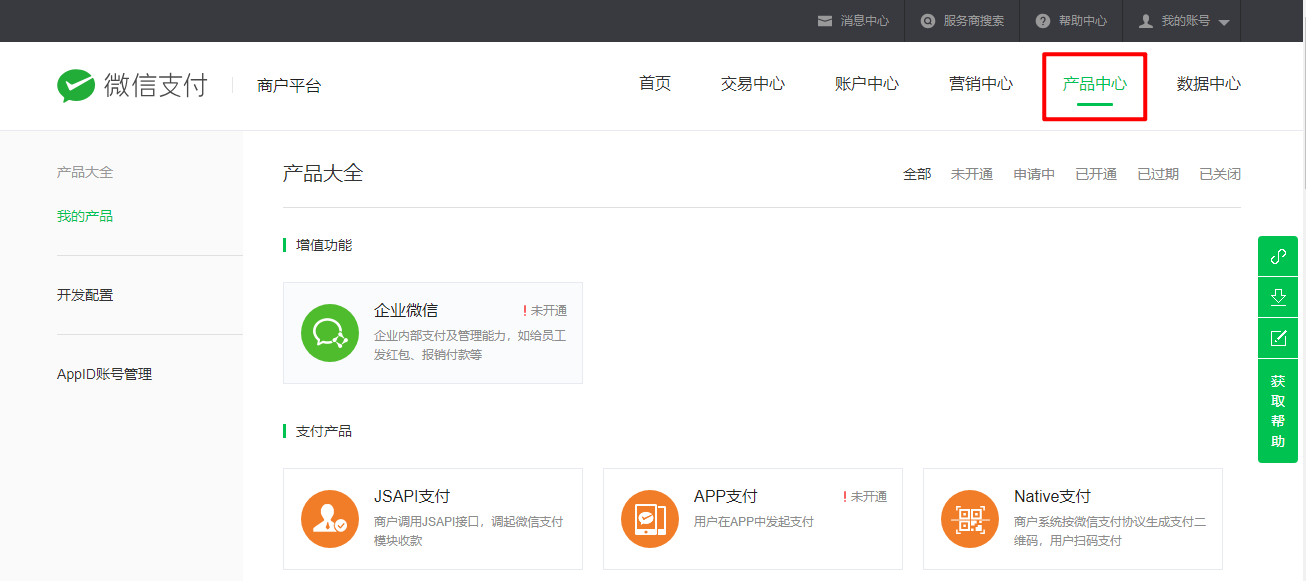Click the 获取帮助 green button
1306x581 pixels.
1278,411
